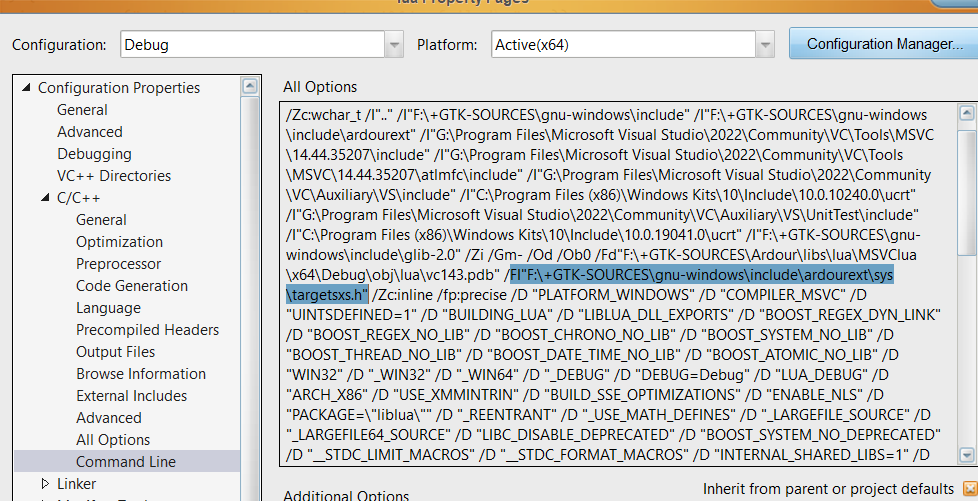The height and width of the screenshot is (501, 978).
Task: Select the All Options tree item
Action: point(112,440)
